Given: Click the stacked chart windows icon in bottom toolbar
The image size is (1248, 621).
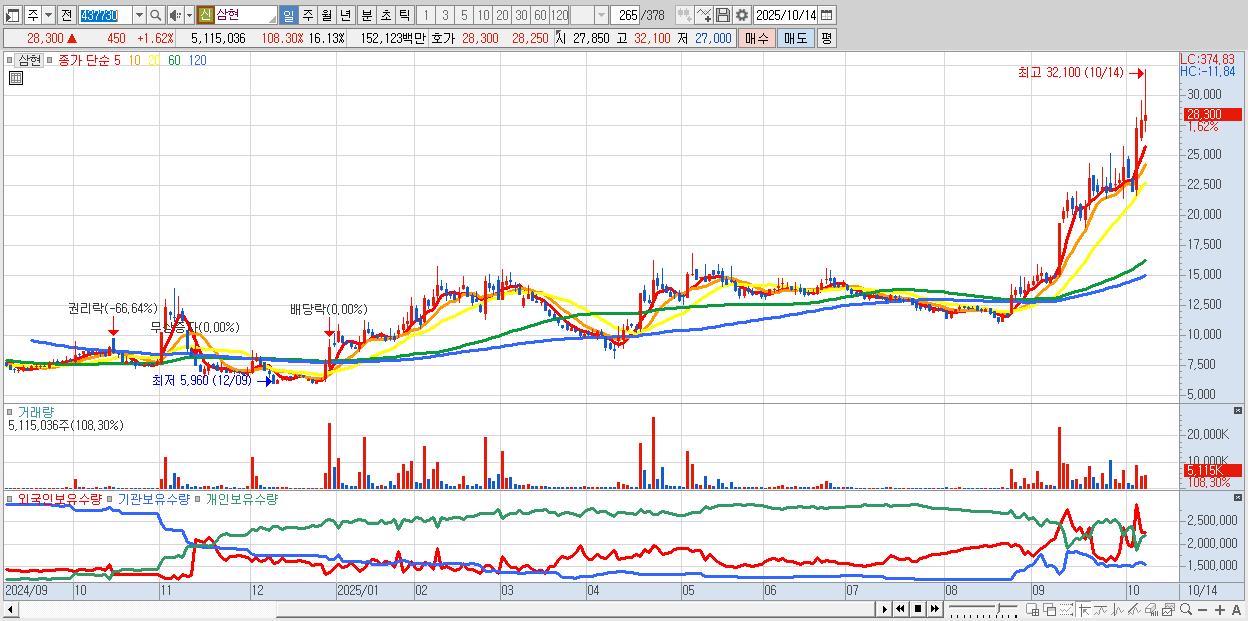Looking at the screenshot, I should tap(1168, 609).
